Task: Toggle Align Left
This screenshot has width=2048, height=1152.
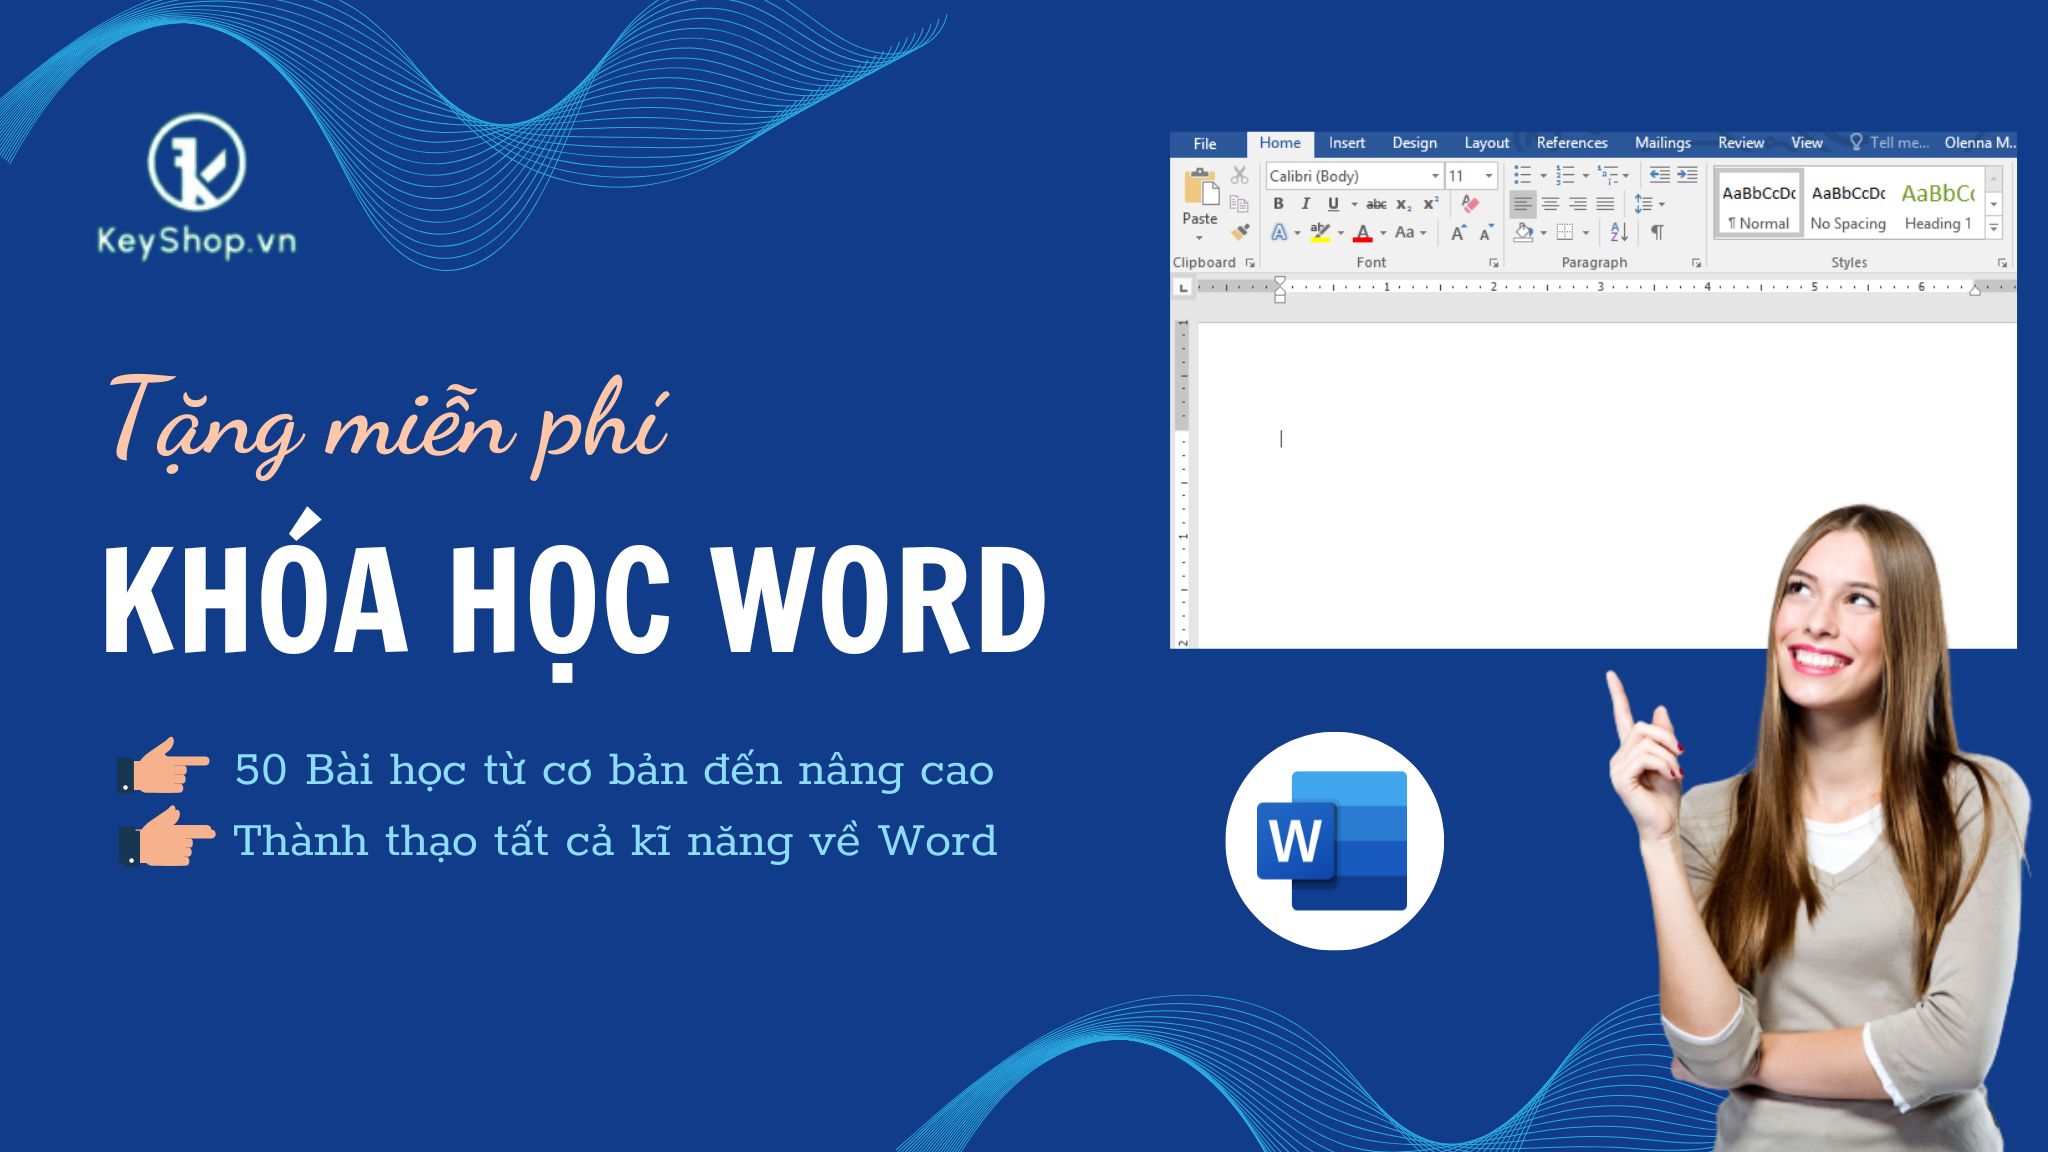Action: pyautogui.click(x=1522, y=204)
